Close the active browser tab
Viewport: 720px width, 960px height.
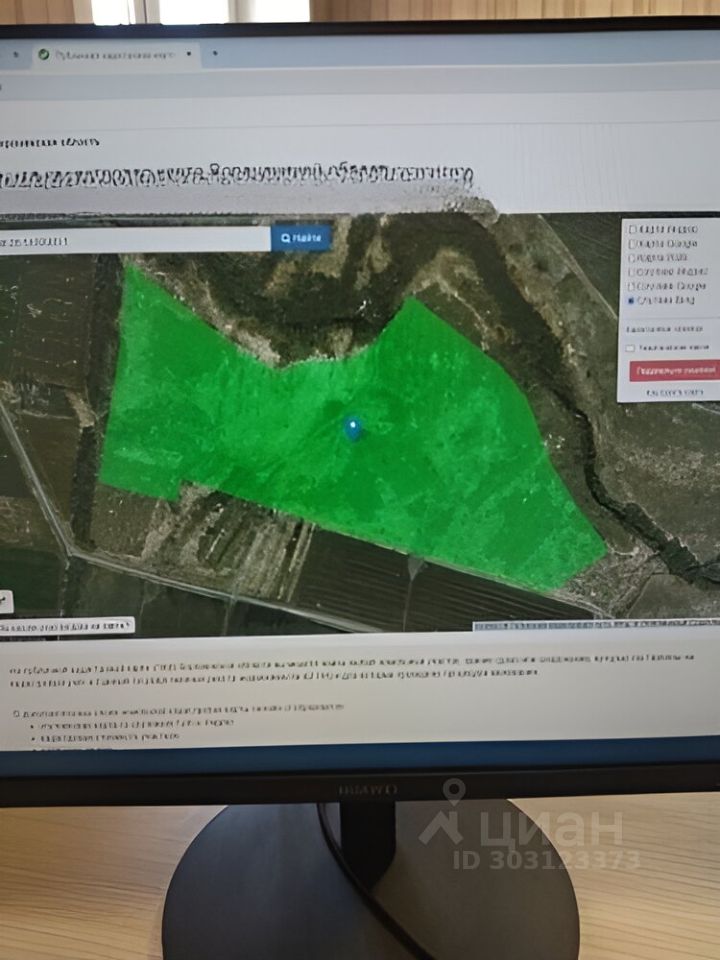pyautogui.click(x=189, y=54)
